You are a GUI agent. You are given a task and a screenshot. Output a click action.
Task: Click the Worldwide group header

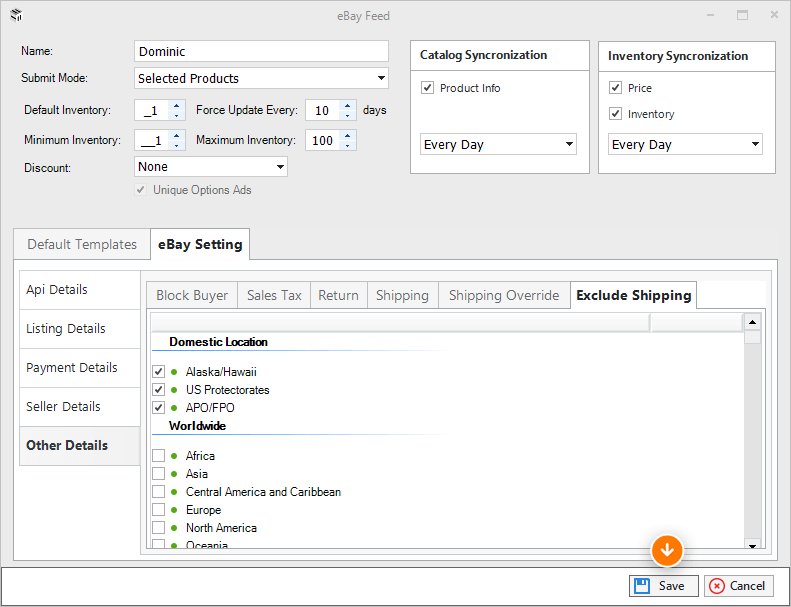click(x=197, y=426)
